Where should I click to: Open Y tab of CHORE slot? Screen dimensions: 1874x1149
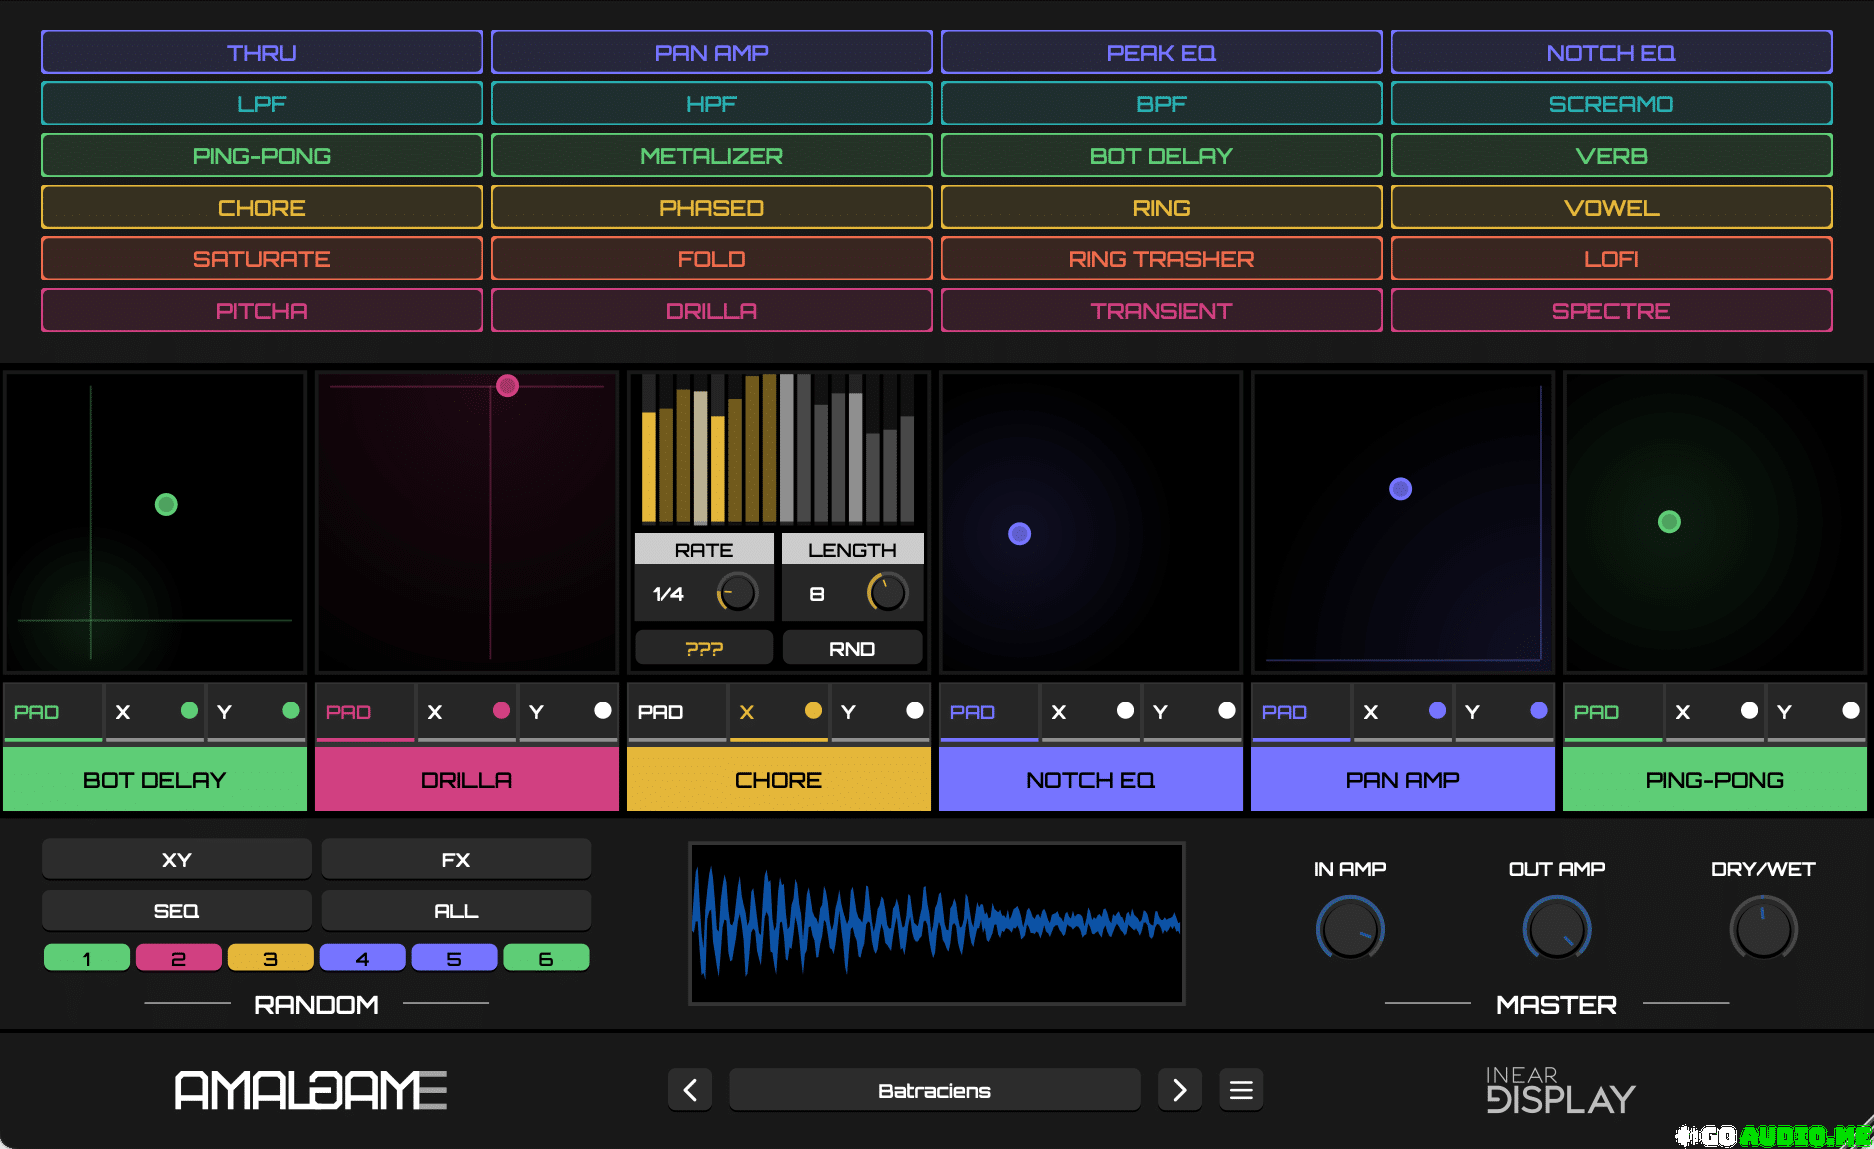click(880, 712)
